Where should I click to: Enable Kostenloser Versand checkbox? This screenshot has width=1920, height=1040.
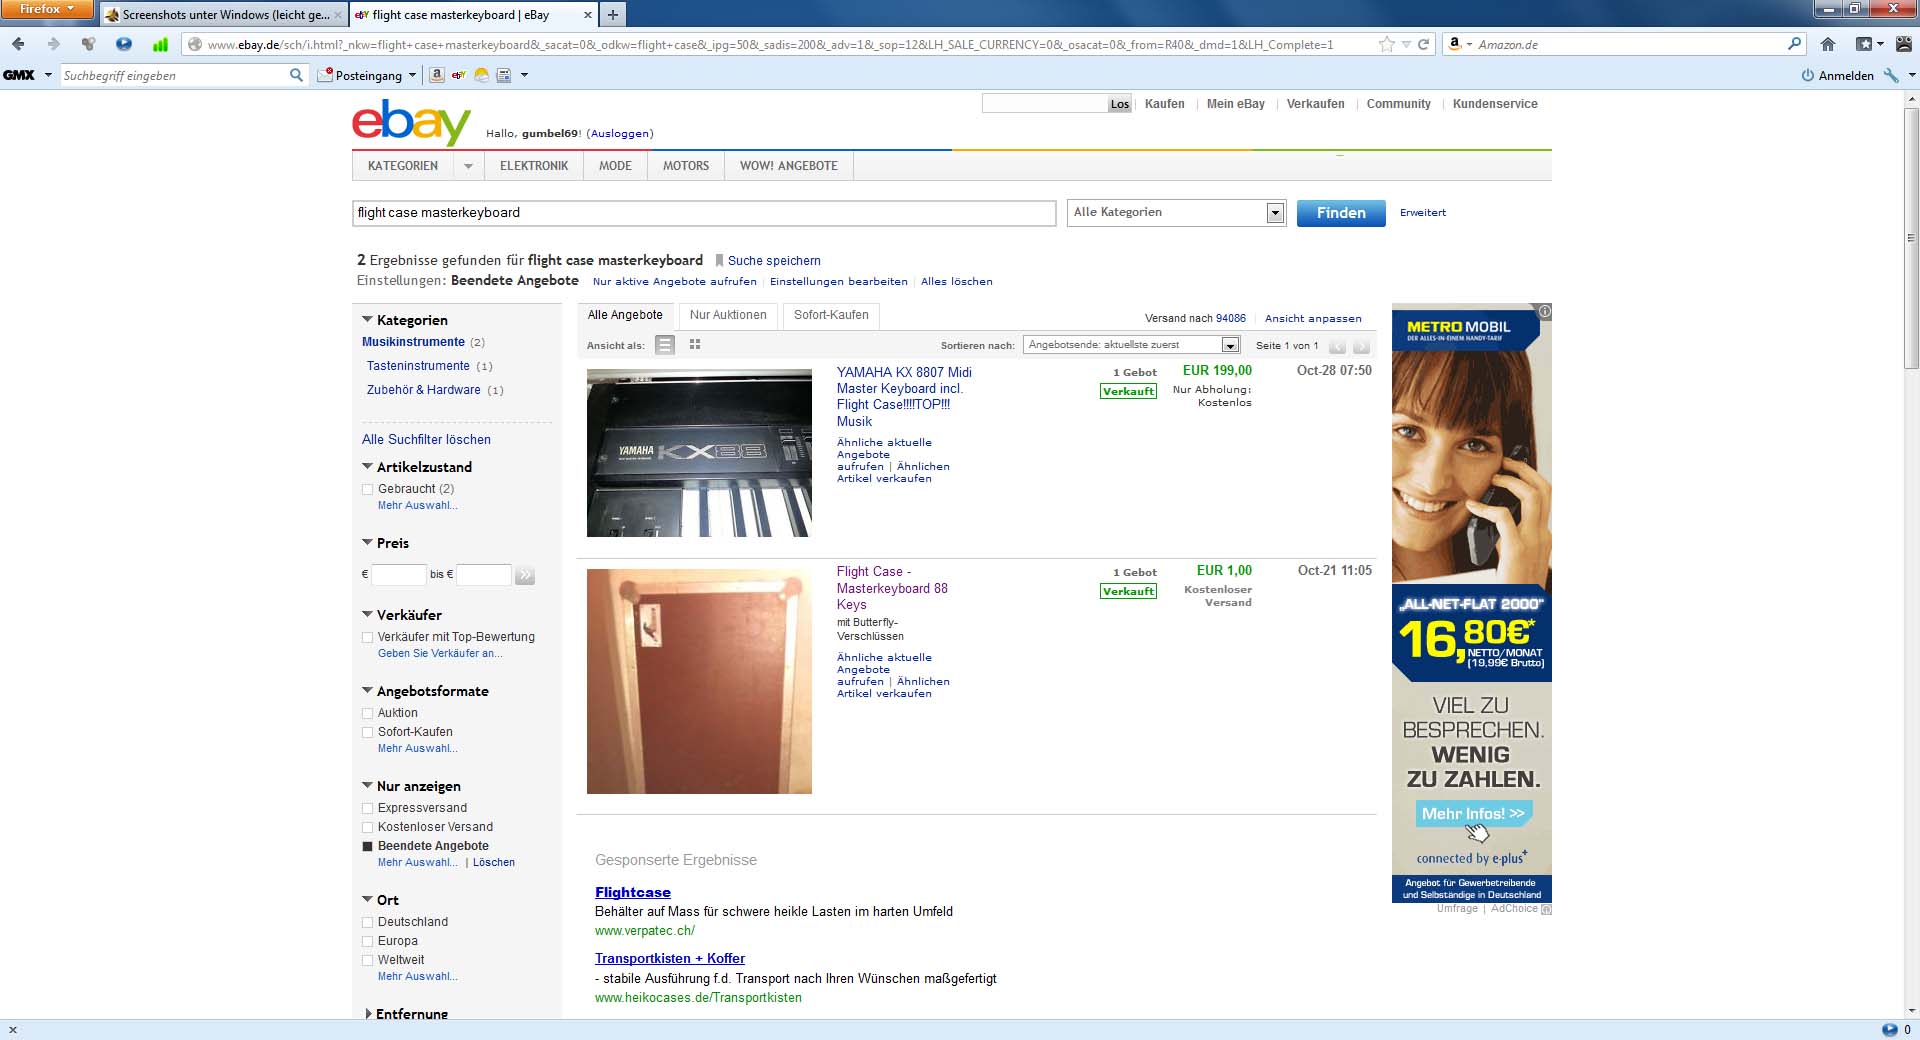[367, 827]
